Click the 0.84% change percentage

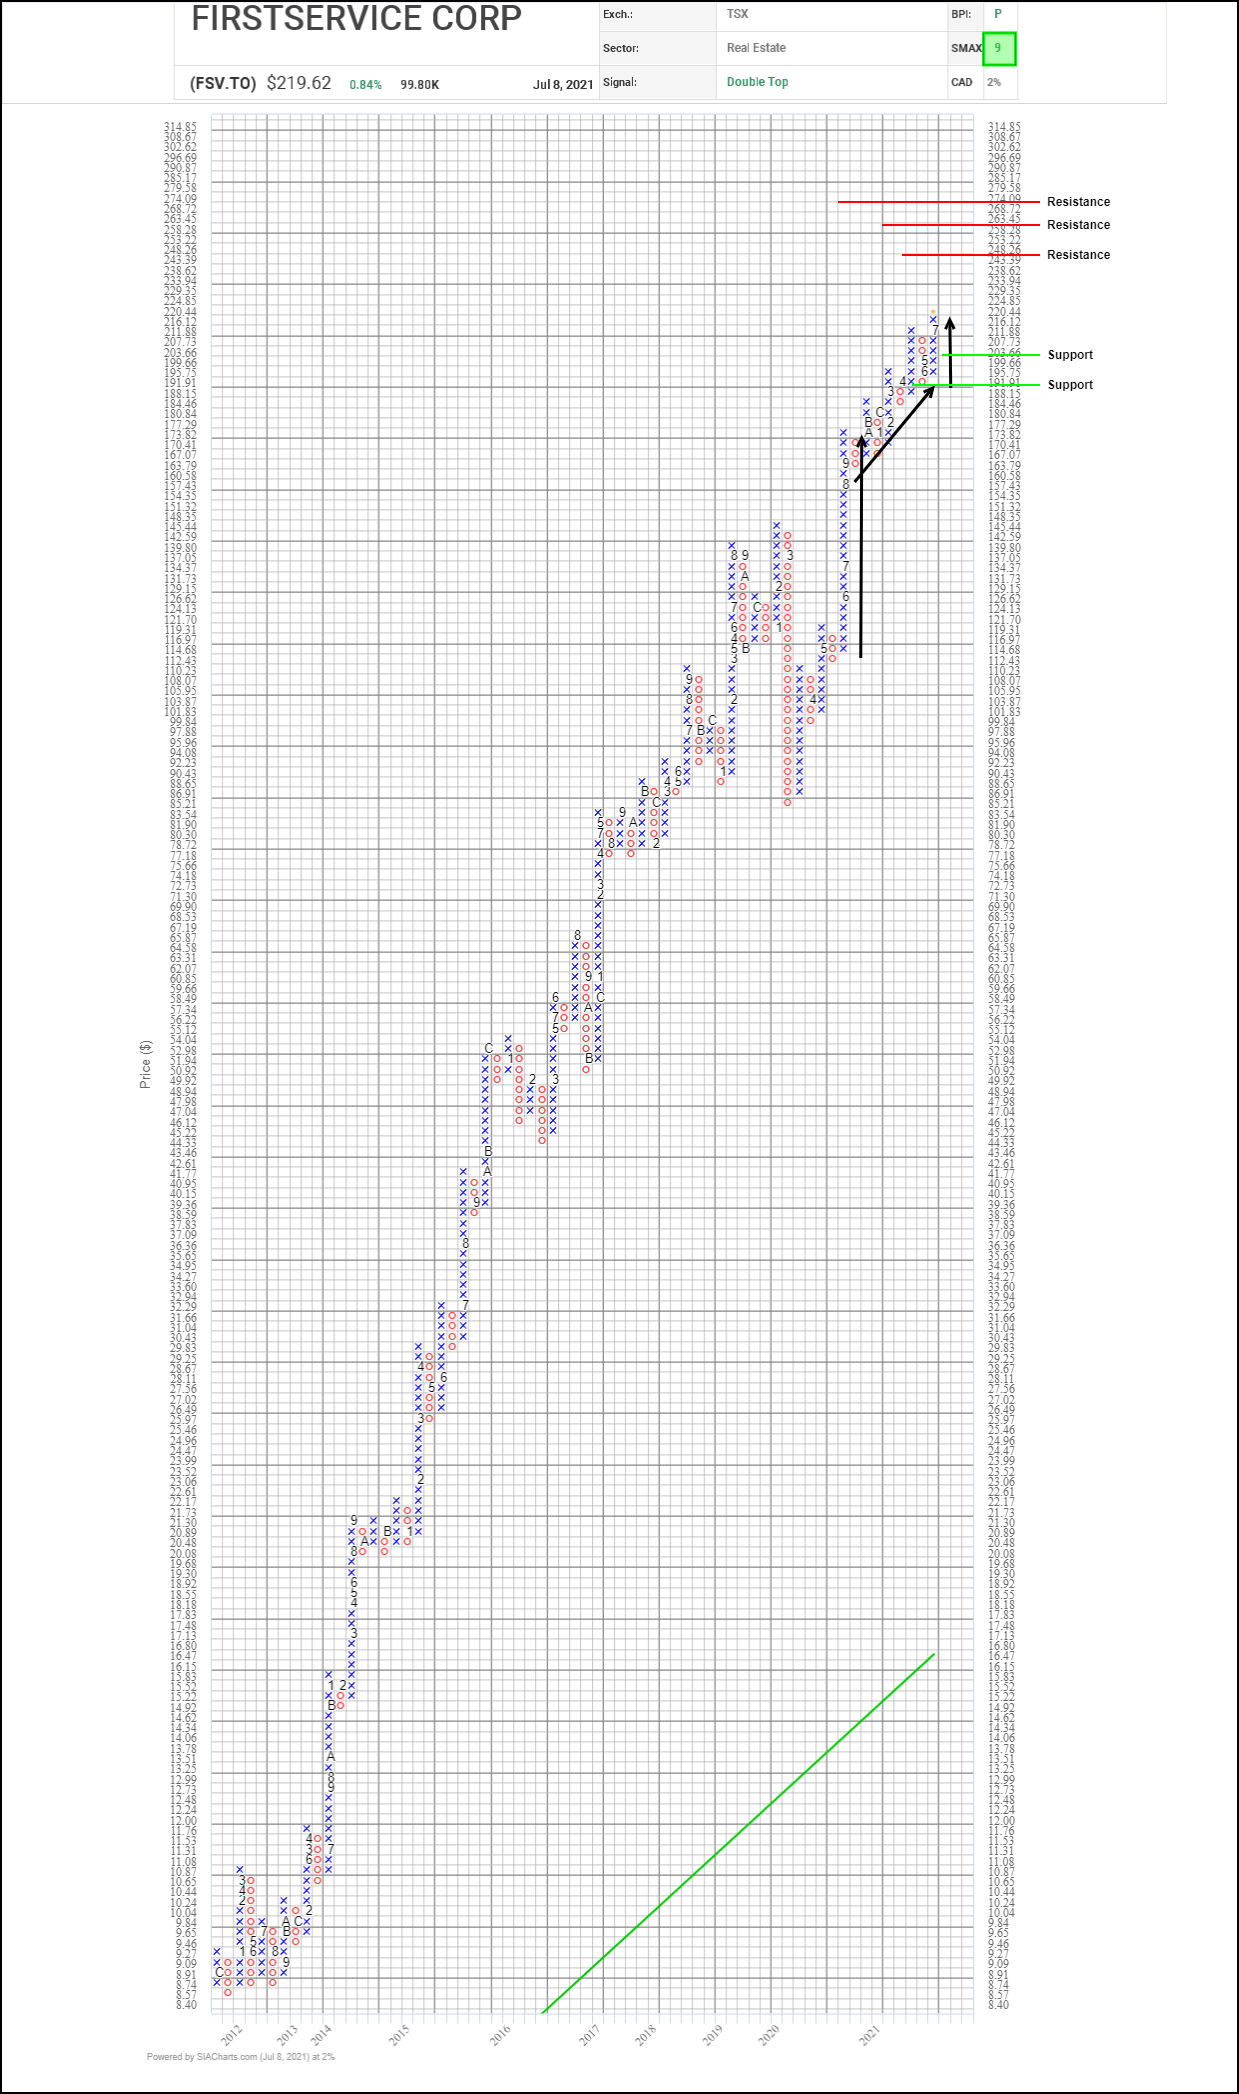365,85
